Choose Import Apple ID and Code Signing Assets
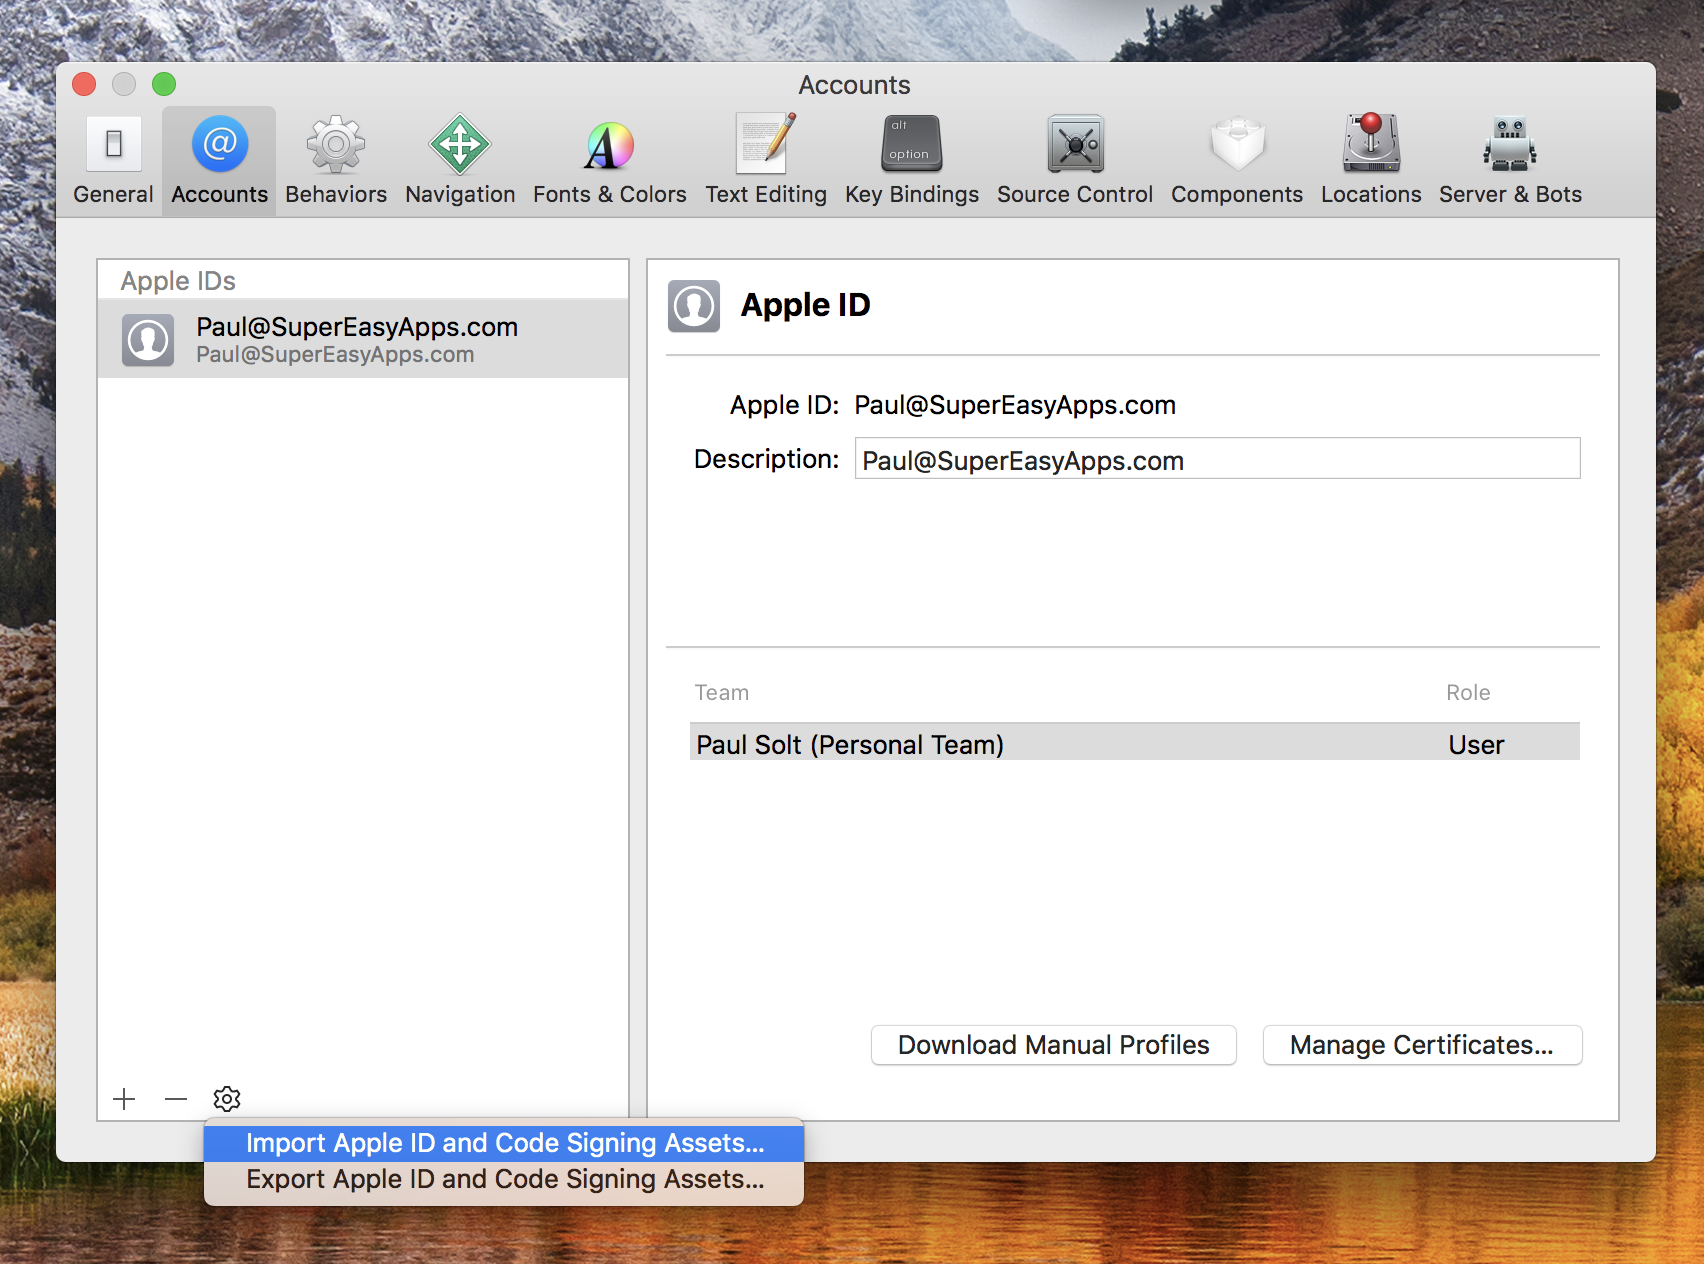Screen dimensions: 1704x1264 pyautogui.click(x=503, y=1143)
